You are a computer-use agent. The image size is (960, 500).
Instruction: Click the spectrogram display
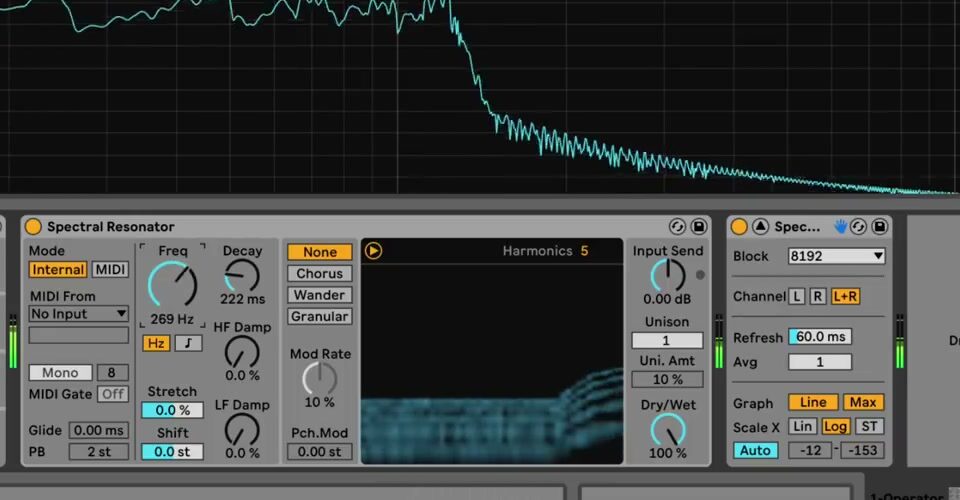(492, 364)
